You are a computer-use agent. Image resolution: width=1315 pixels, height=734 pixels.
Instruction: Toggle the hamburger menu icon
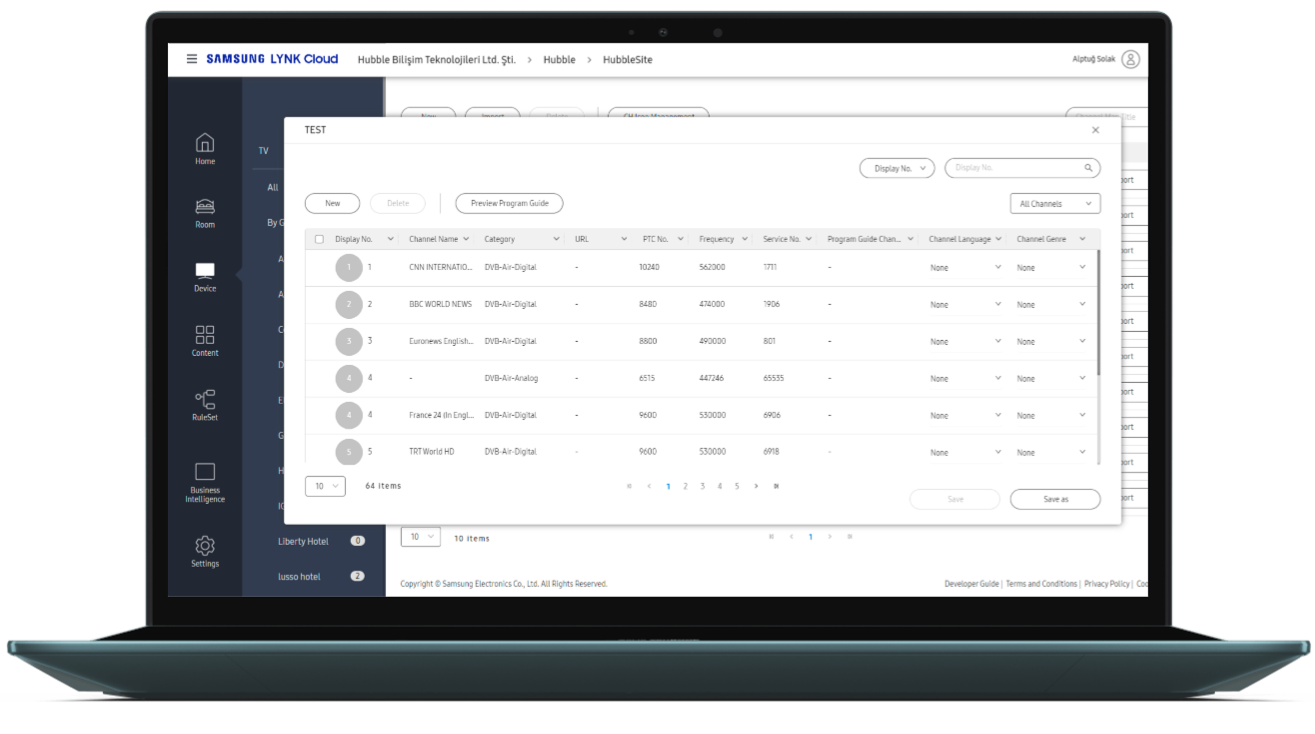[192, 59]
